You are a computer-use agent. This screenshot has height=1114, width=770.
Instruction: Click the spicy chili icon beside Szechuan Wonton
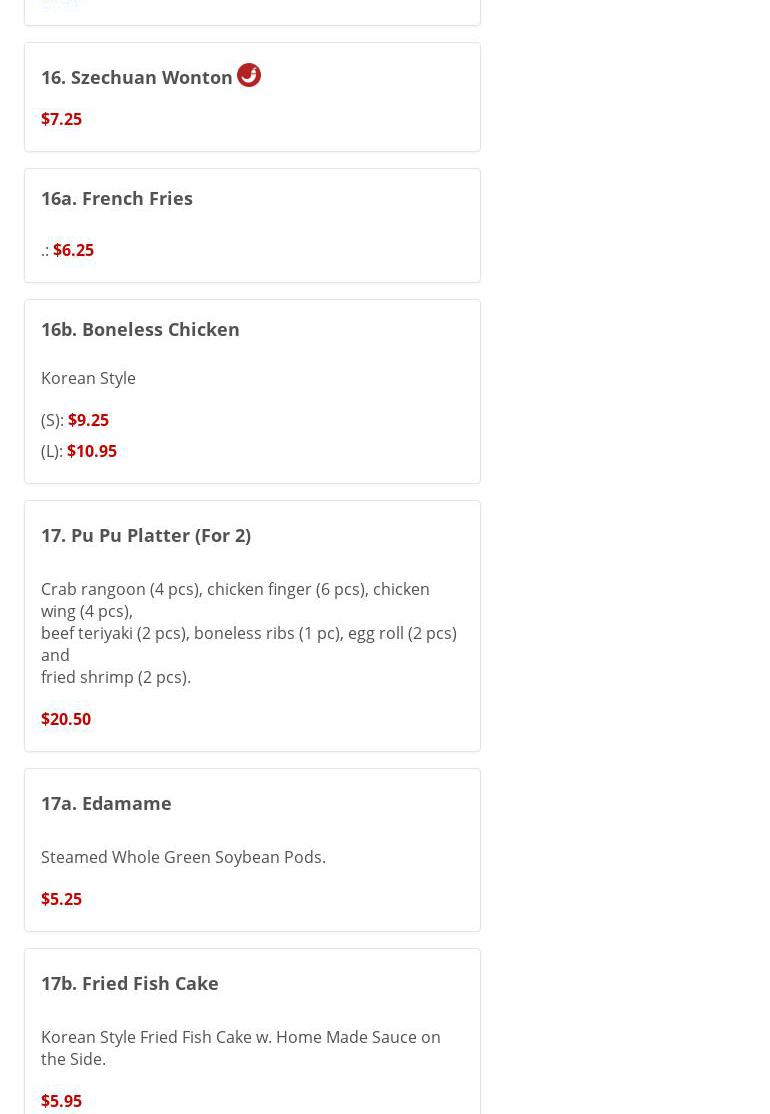[x=248, y=75]
